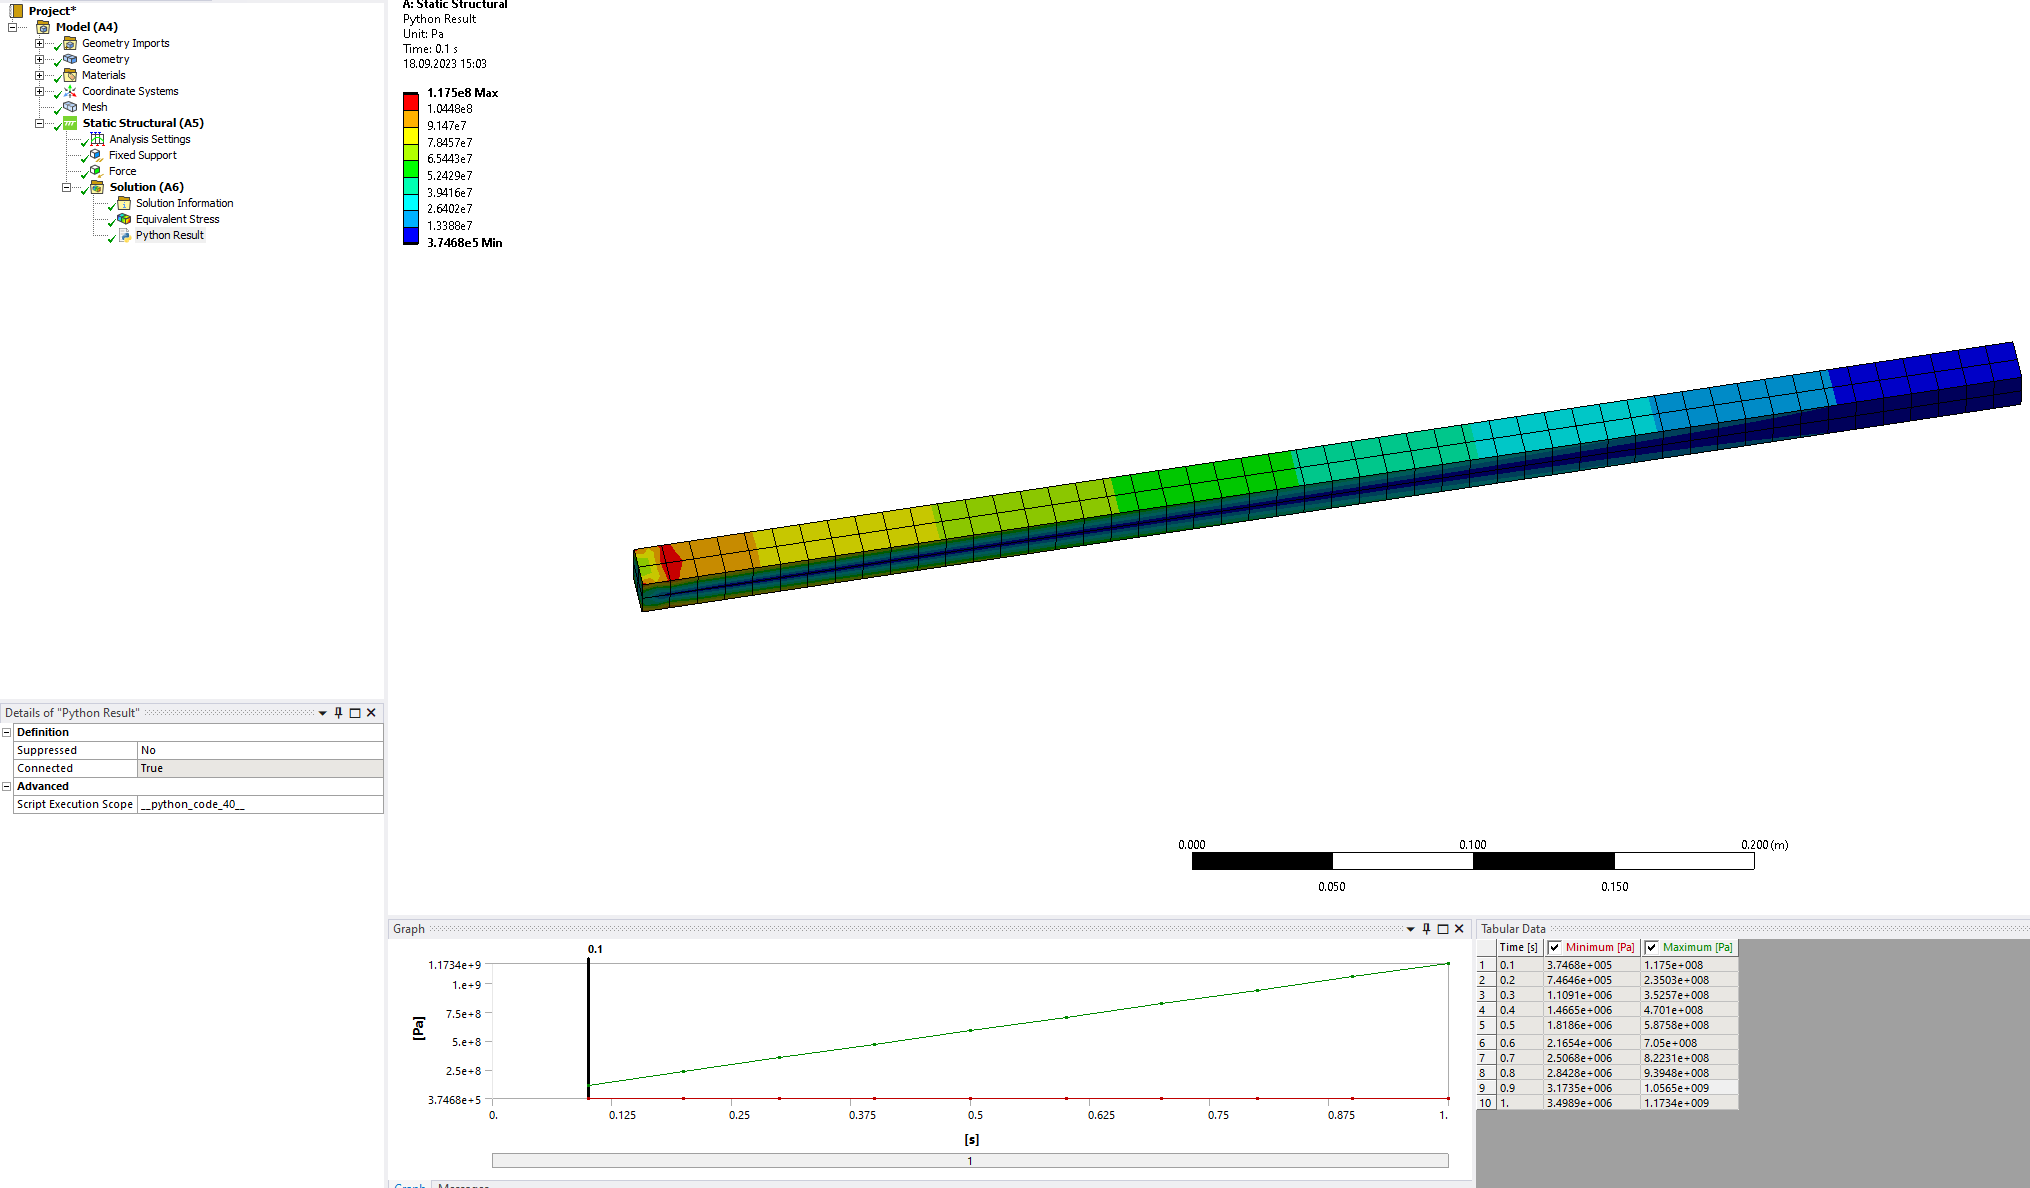This screenshot has width=2030, height=1188.
Task: Toggle the Maximum [Pa] column checkbox
Action: 1652,947
